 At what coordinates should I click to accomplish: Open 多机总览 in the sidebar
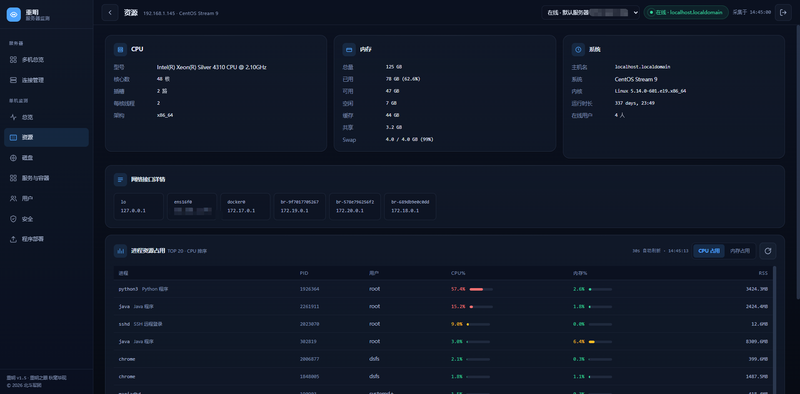46,60
